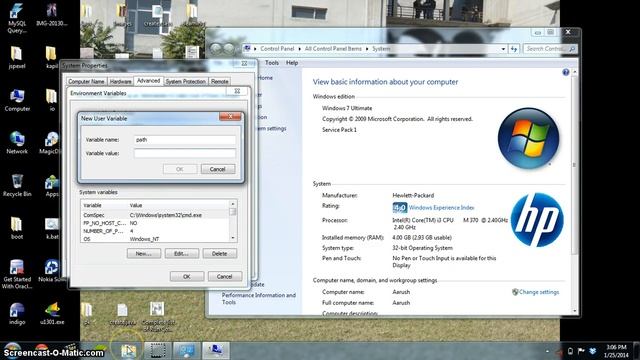Open the io folder on the desktop
The width and height of the screenshot is (640, 360).
click(51, 100)
